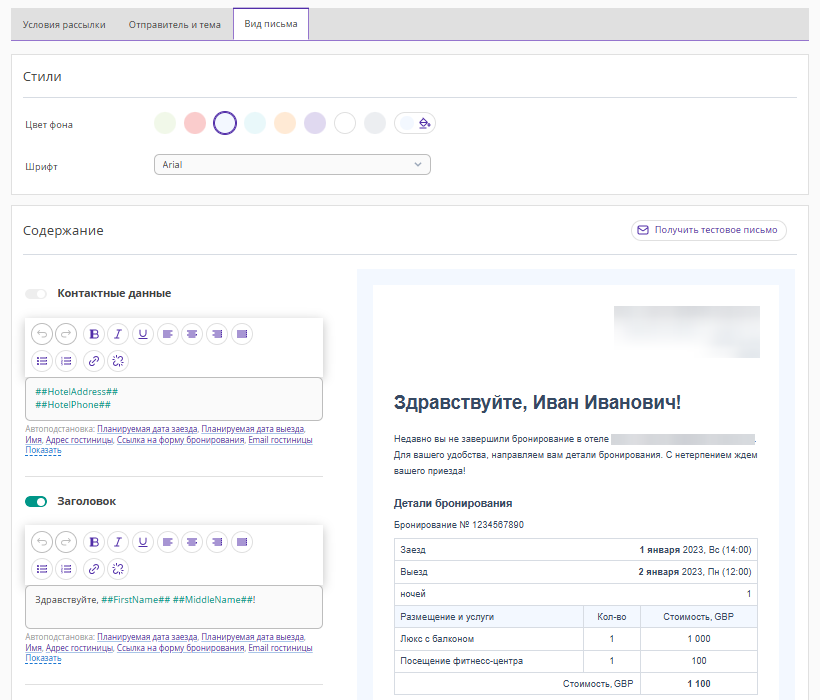Open the Отправитель и тема tab

175,25
